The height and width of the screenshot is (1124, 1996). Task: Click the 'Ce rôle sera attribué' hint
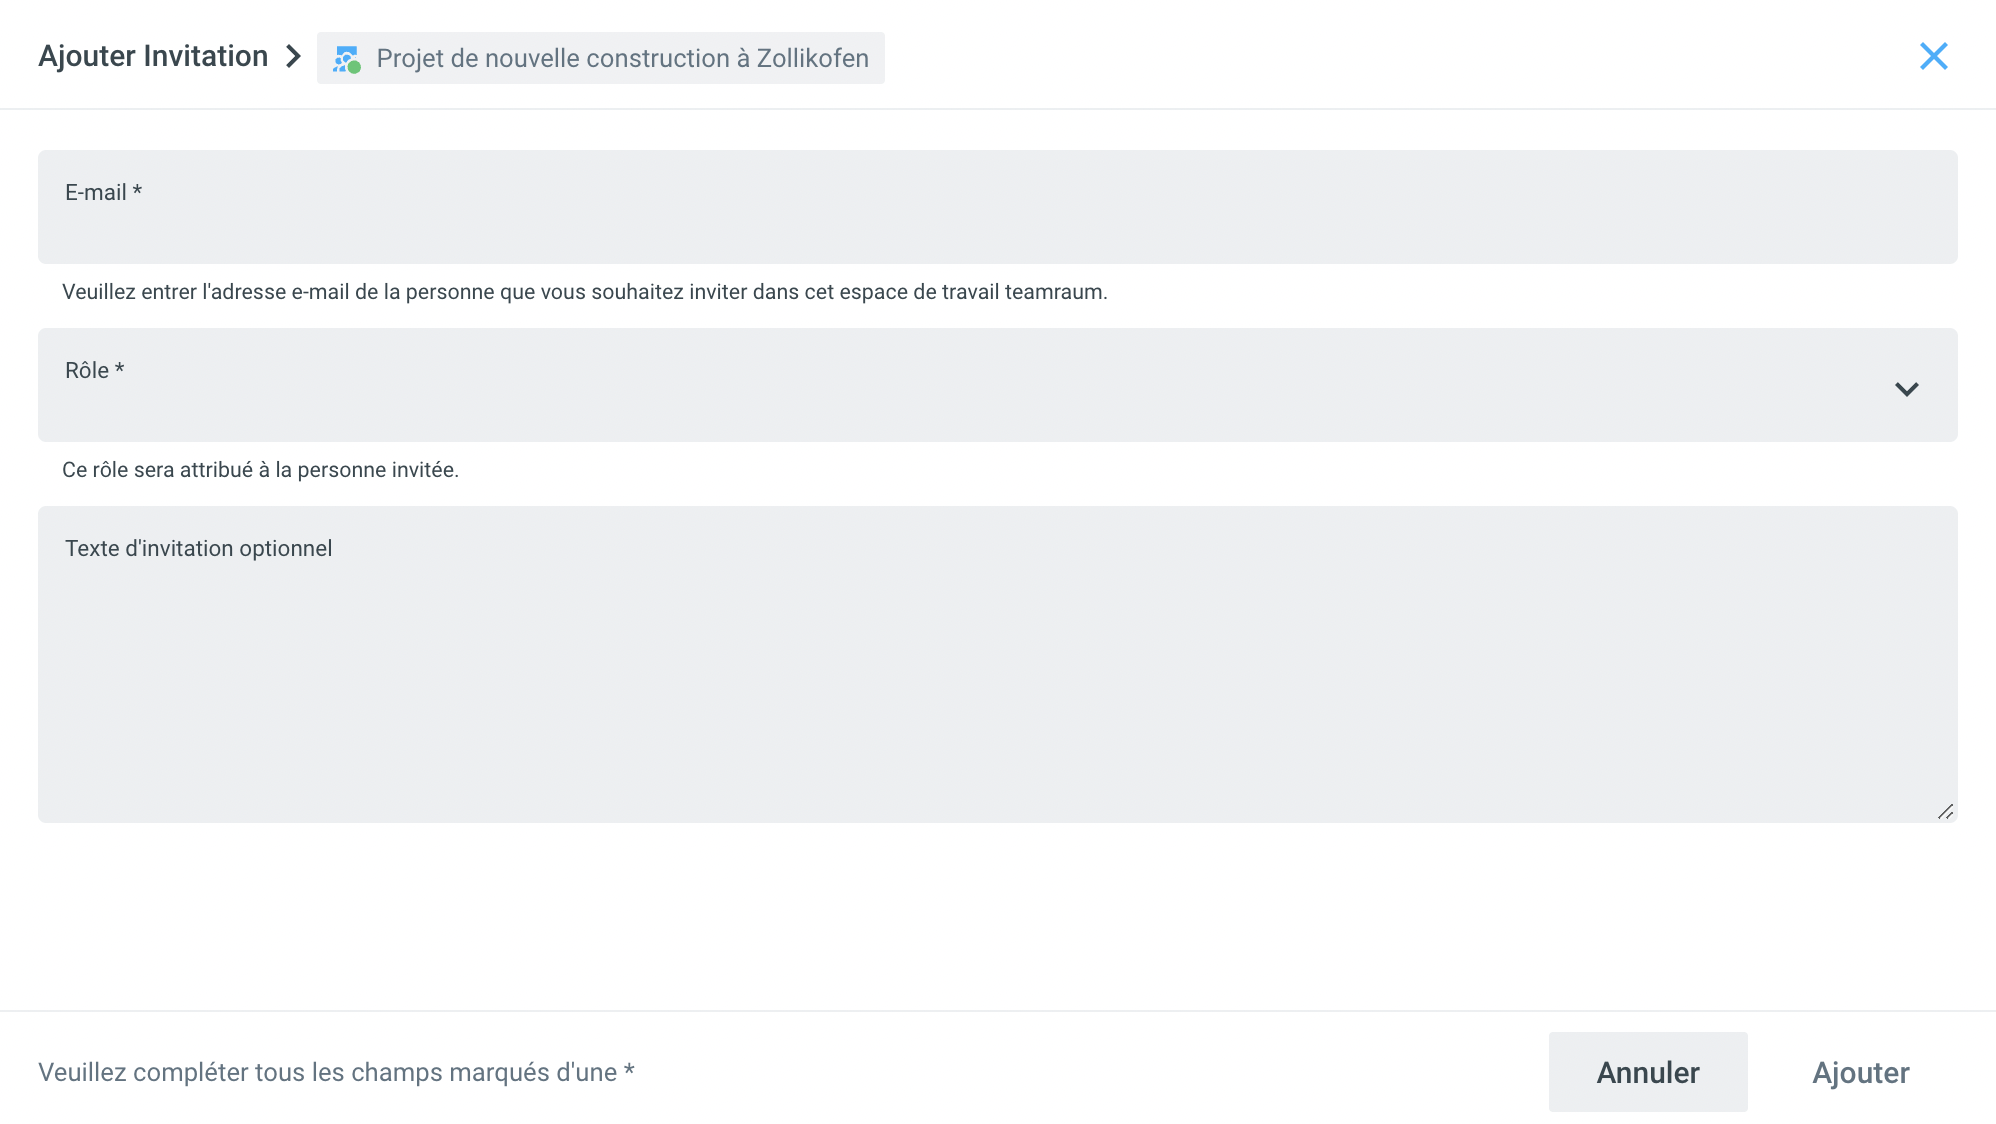(260, 470)
